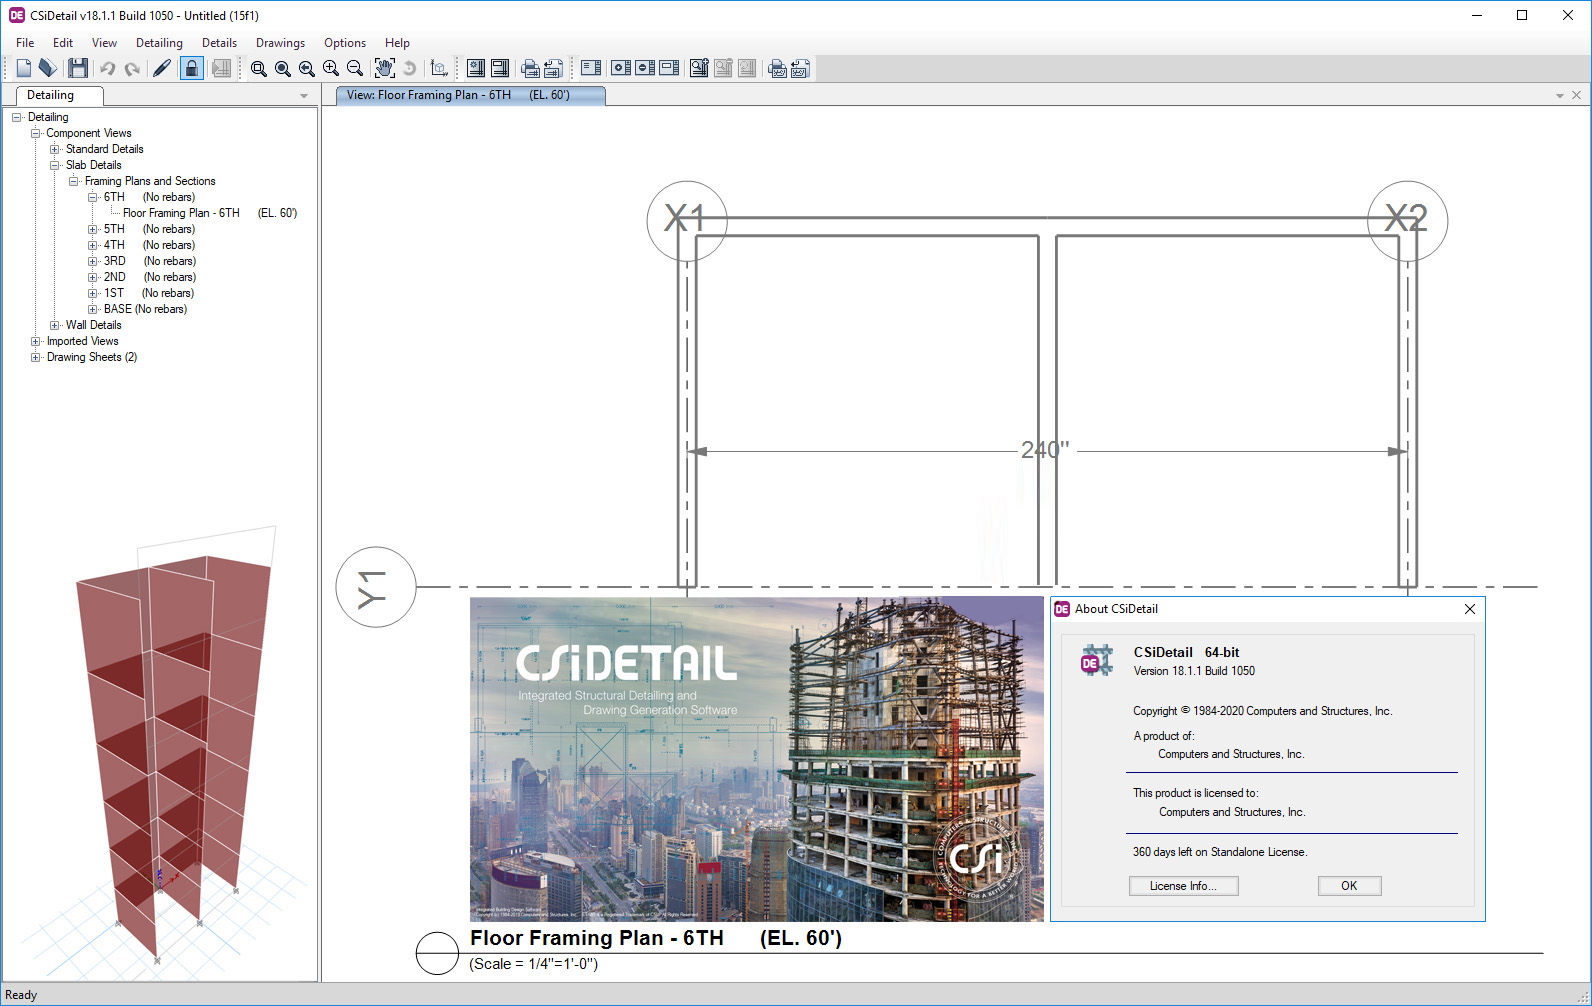Close the Floor Framing Plan view tab
The height and width of the screenshot is (1006, 1592).
(x=1577, y=95)
